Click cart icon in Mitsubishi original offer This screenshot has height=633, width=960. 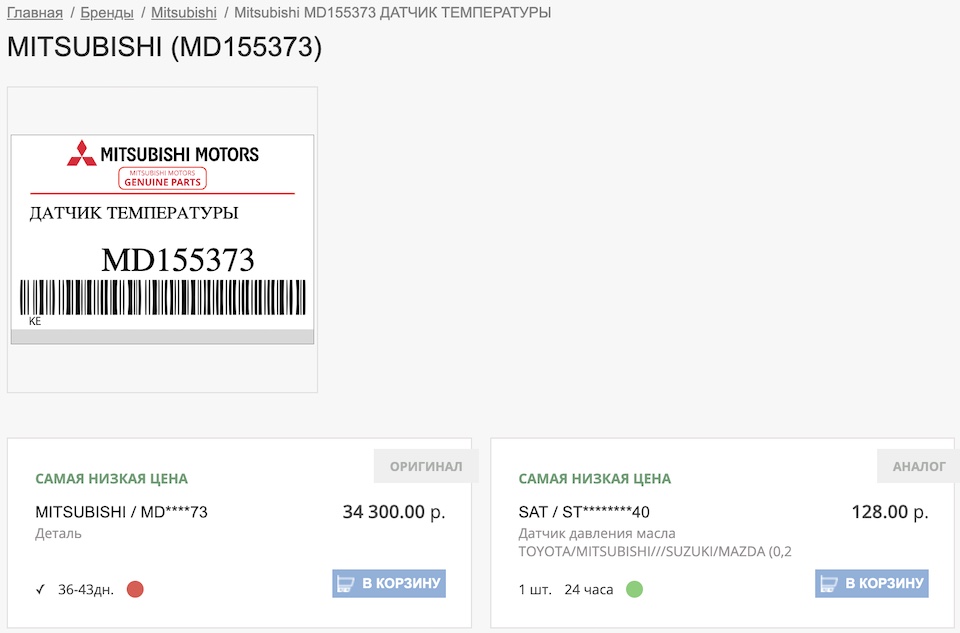[346, 583]
